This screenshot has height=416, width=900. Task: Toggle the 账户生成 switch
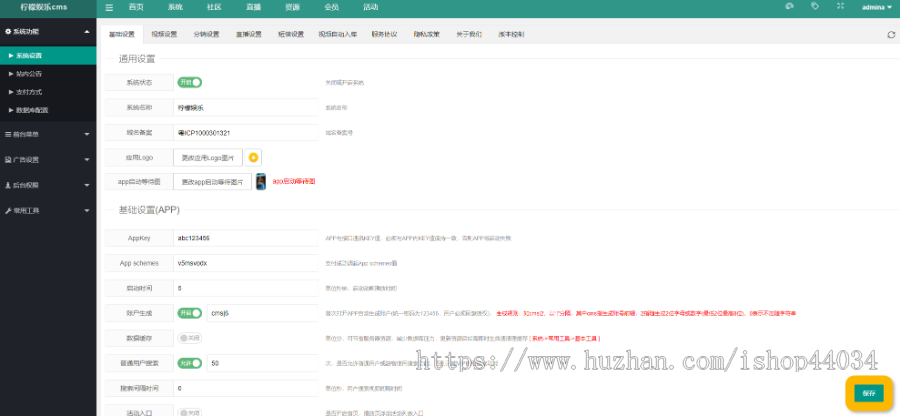tap(189, 313)
